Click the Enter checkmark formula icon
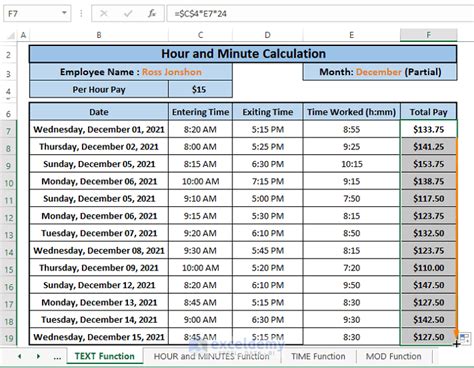474x368 pixels. 128,13
